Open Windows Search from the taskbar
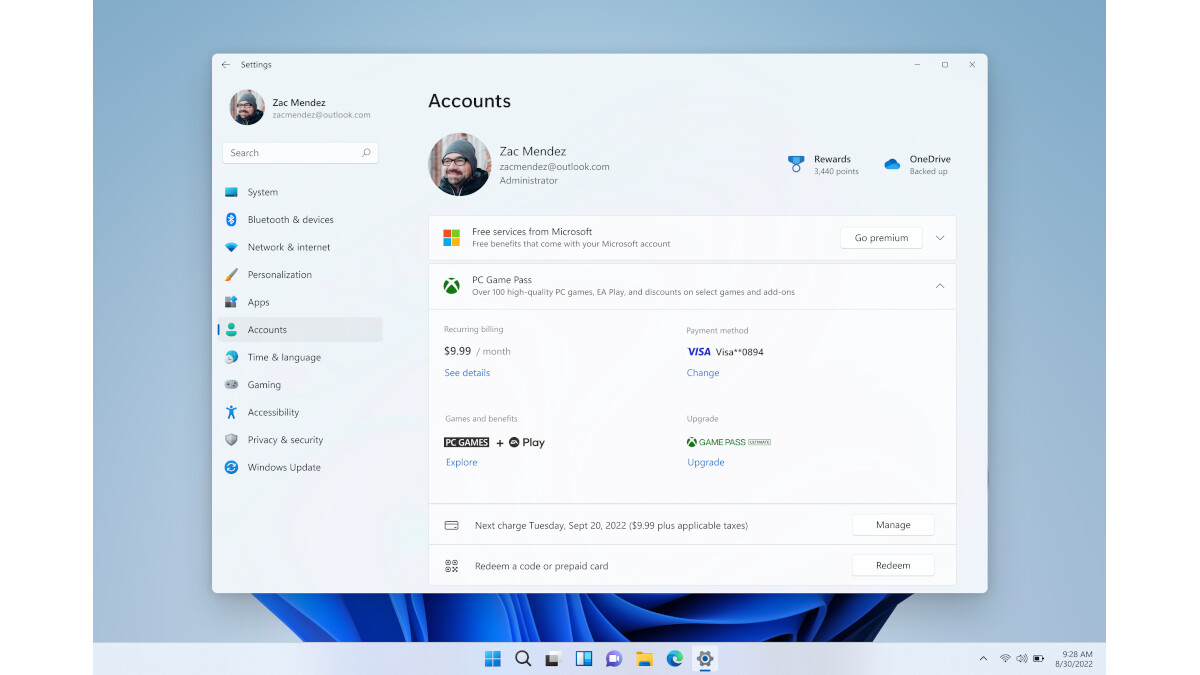The image size is (1200, 675). coord(522,658)
